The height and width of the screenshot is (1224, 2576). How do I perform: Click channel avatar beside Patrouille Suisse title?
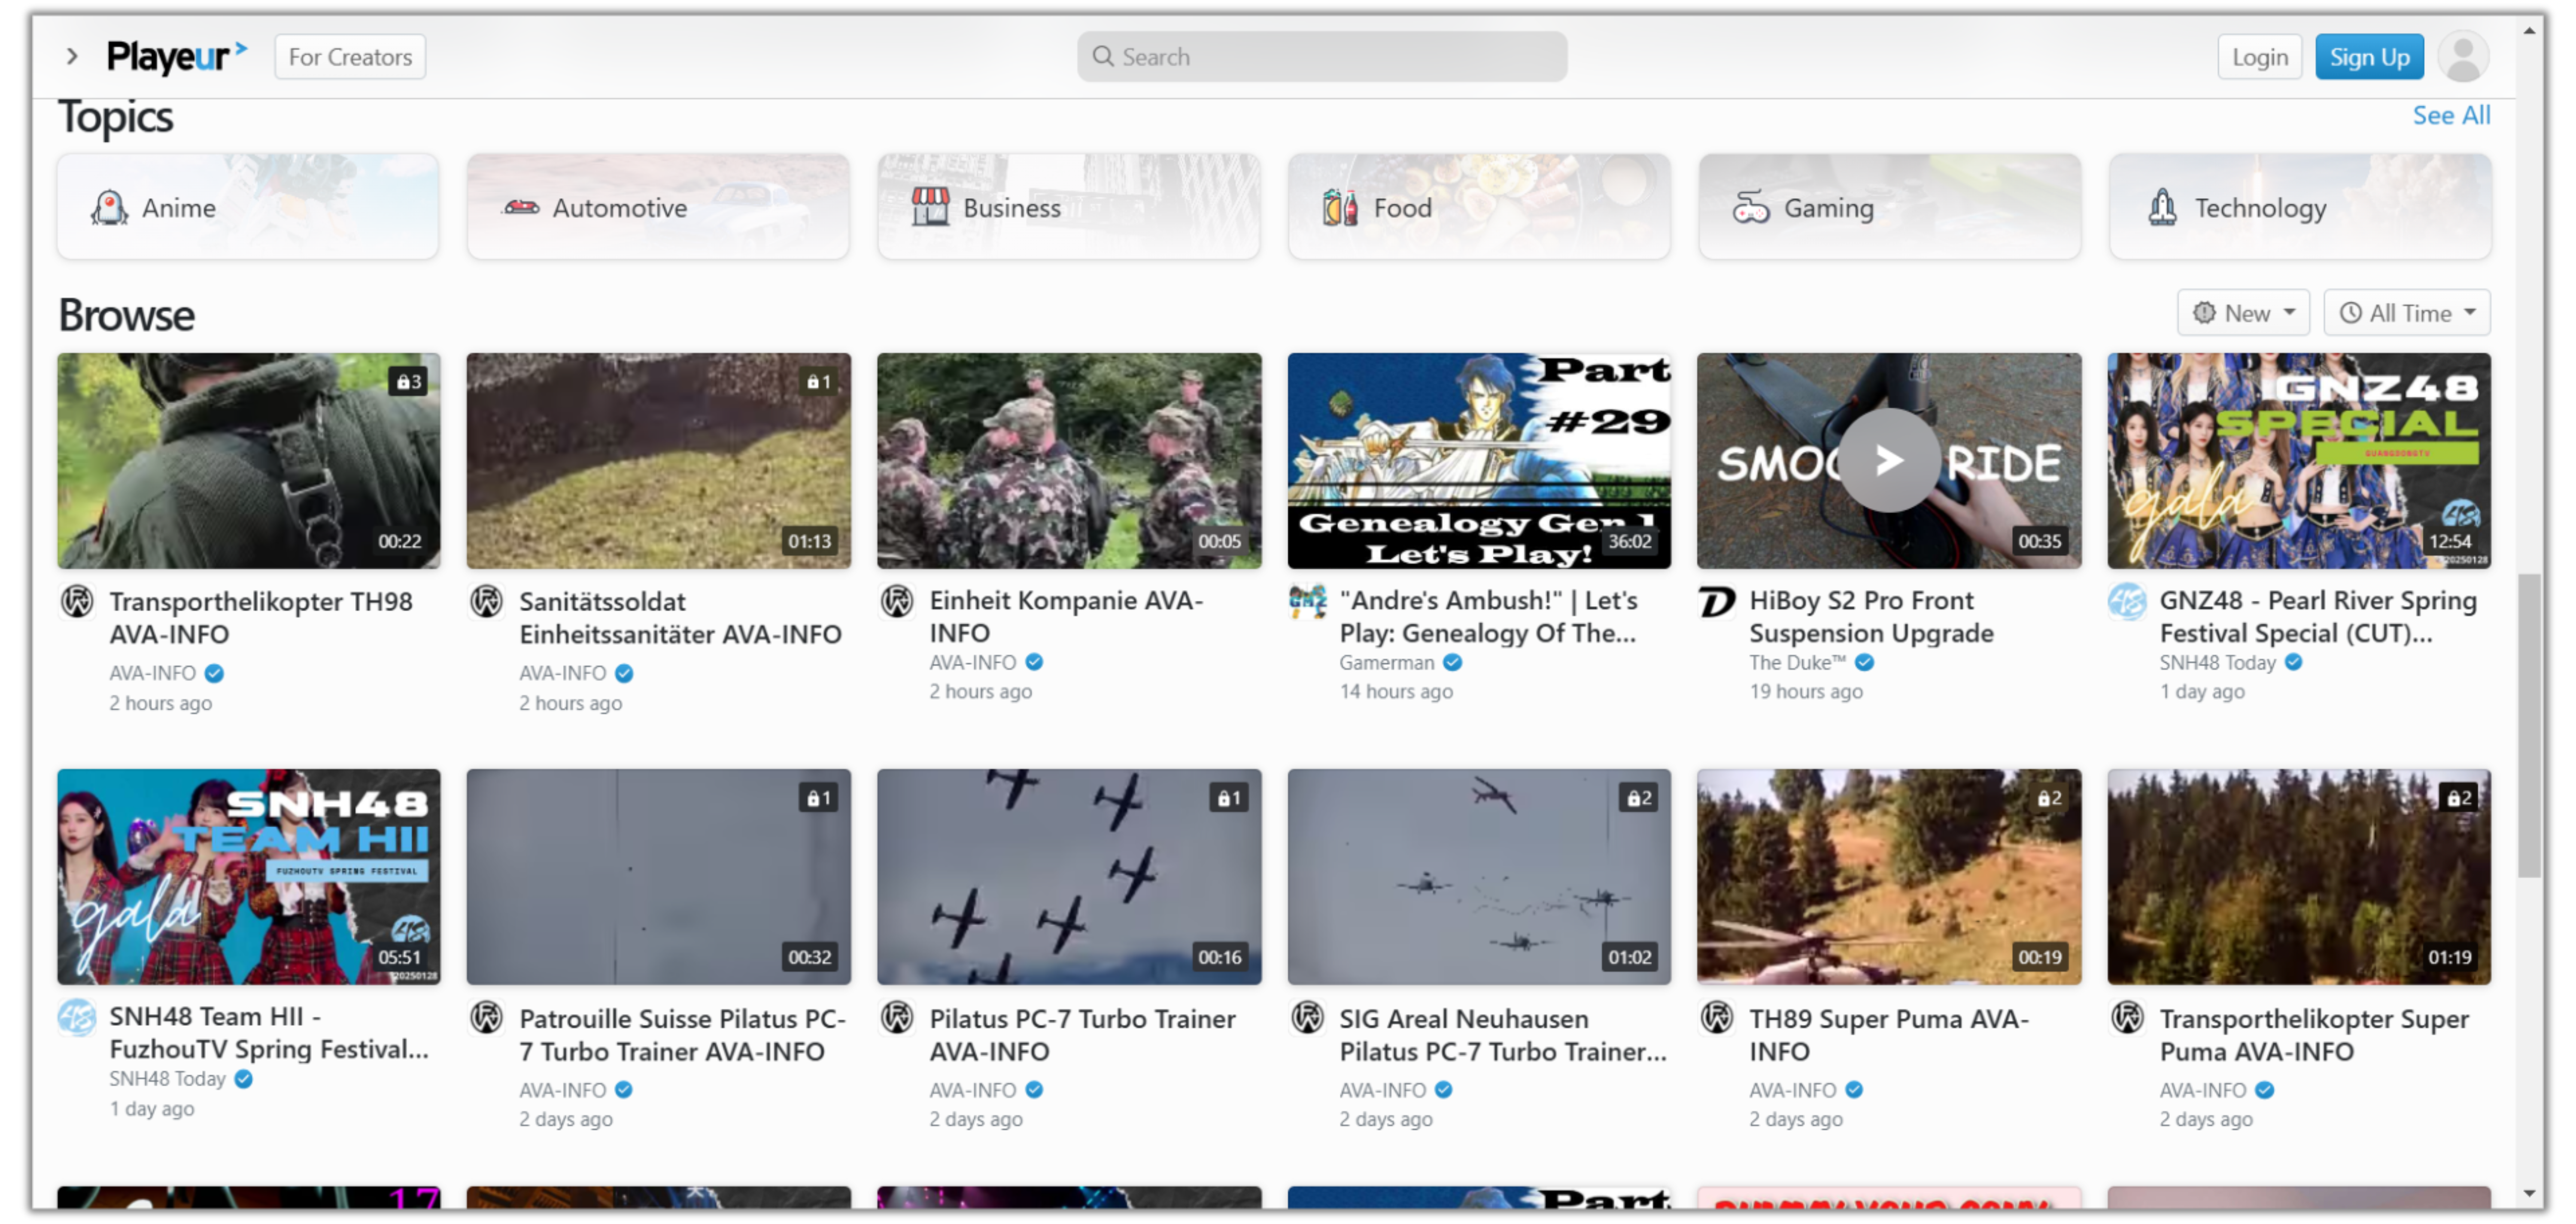[x=487, y=1018]
